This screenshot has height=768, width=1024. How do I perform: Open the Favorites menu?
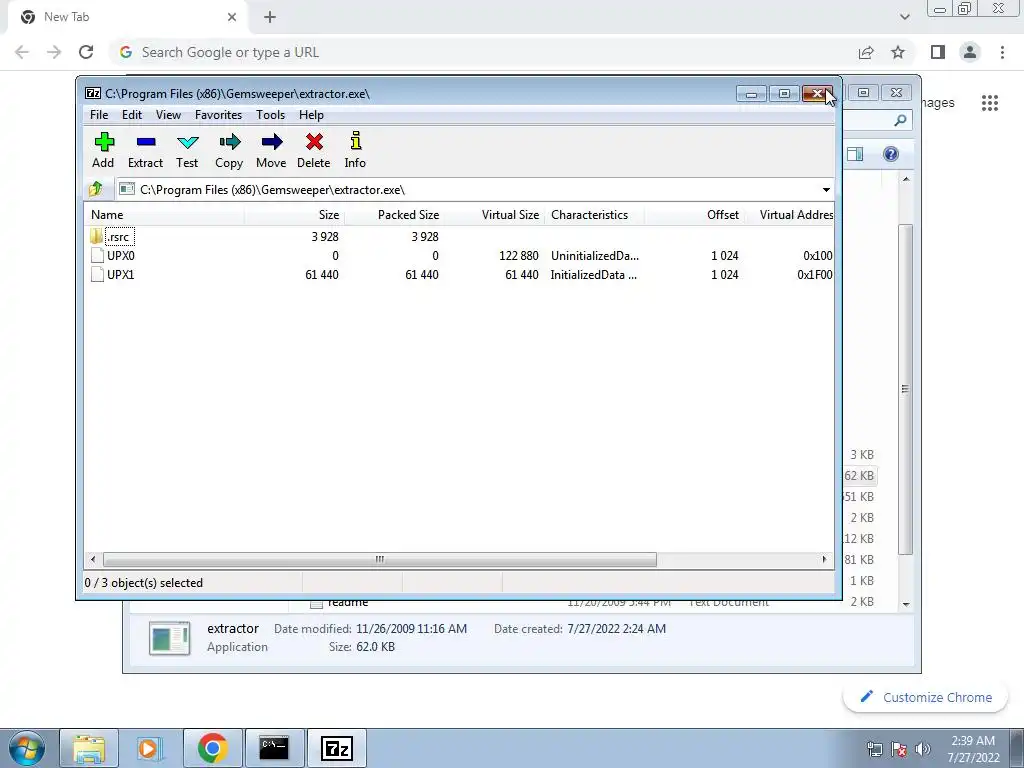[x=218, y=115]
